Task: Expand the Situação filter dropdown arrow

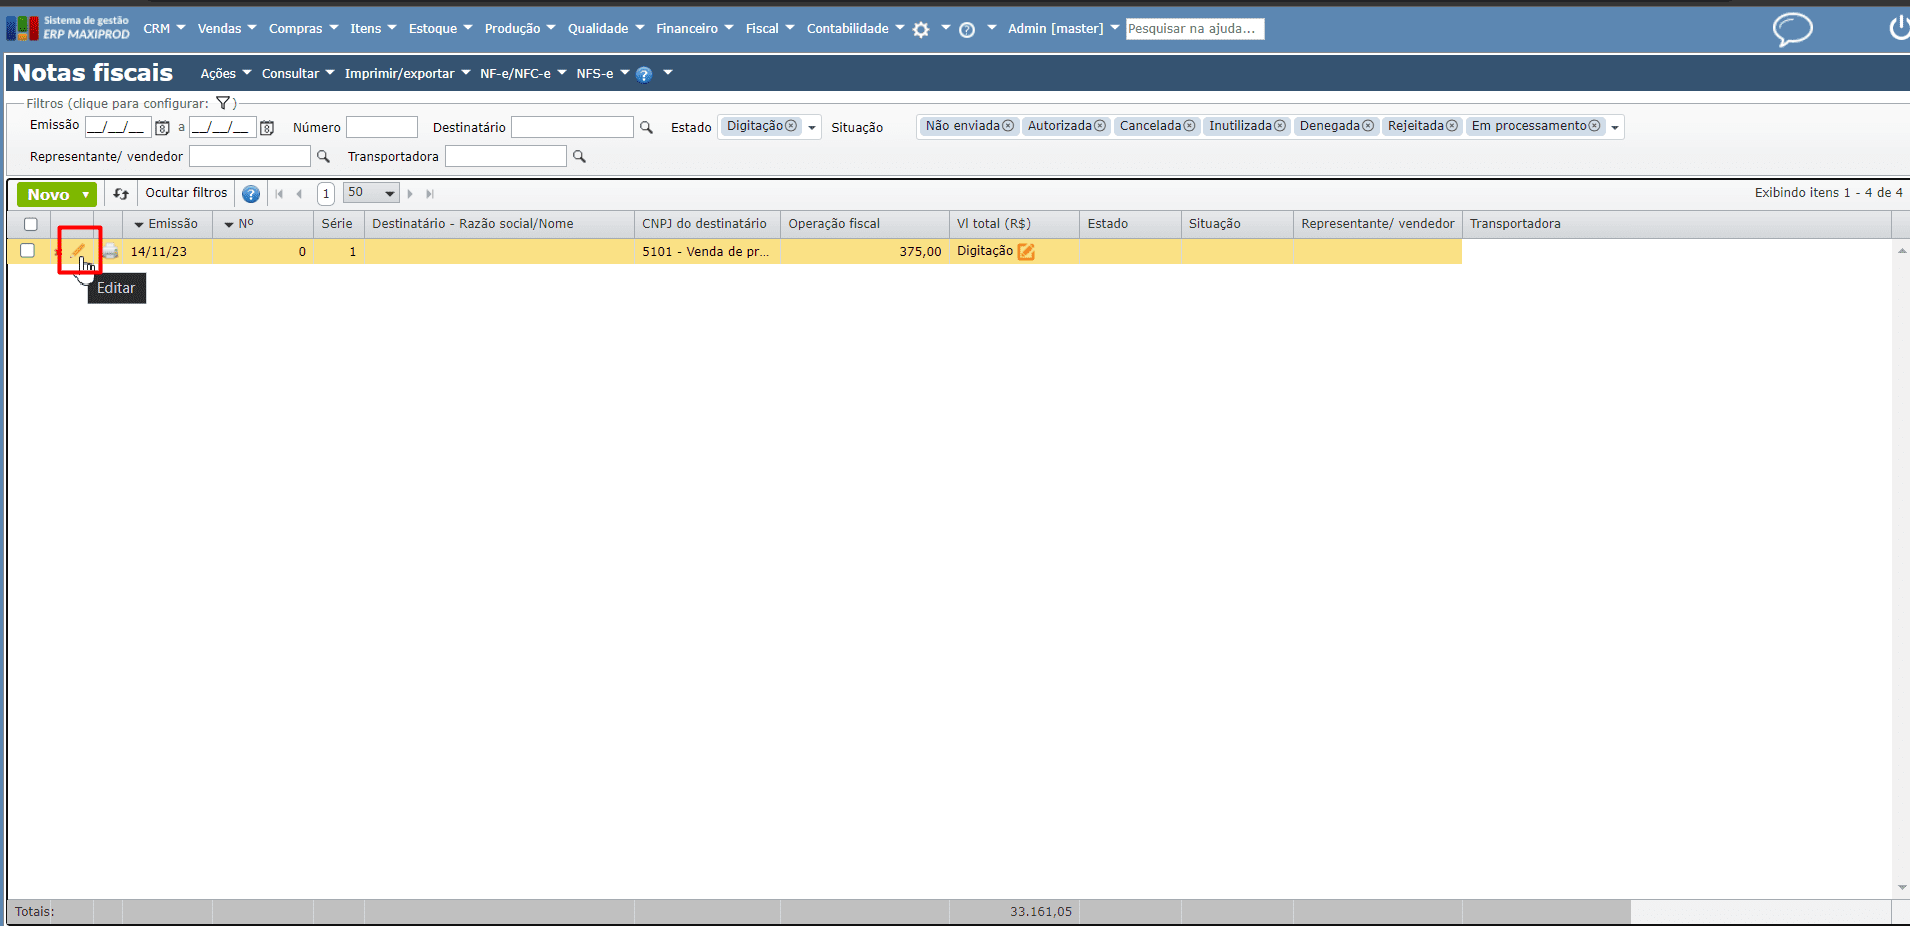Action: click(x=1615, y=128)
